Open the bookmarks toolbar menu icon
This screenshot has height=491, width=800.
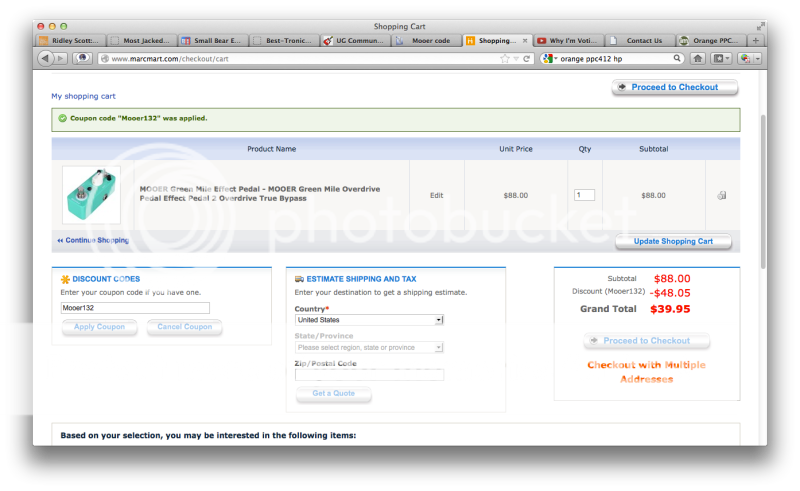718,59
